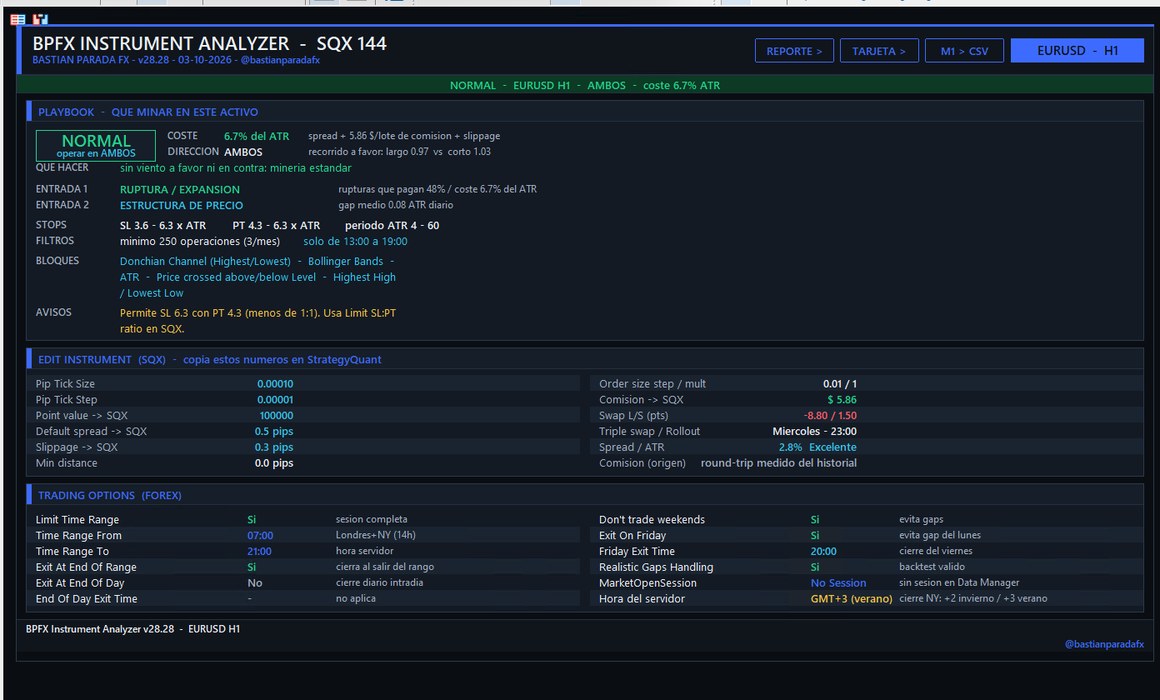The width and height of the screenshot is (1160, 700).
Task: Click the Comision value $ 5.86
Action: coord(842,400)
